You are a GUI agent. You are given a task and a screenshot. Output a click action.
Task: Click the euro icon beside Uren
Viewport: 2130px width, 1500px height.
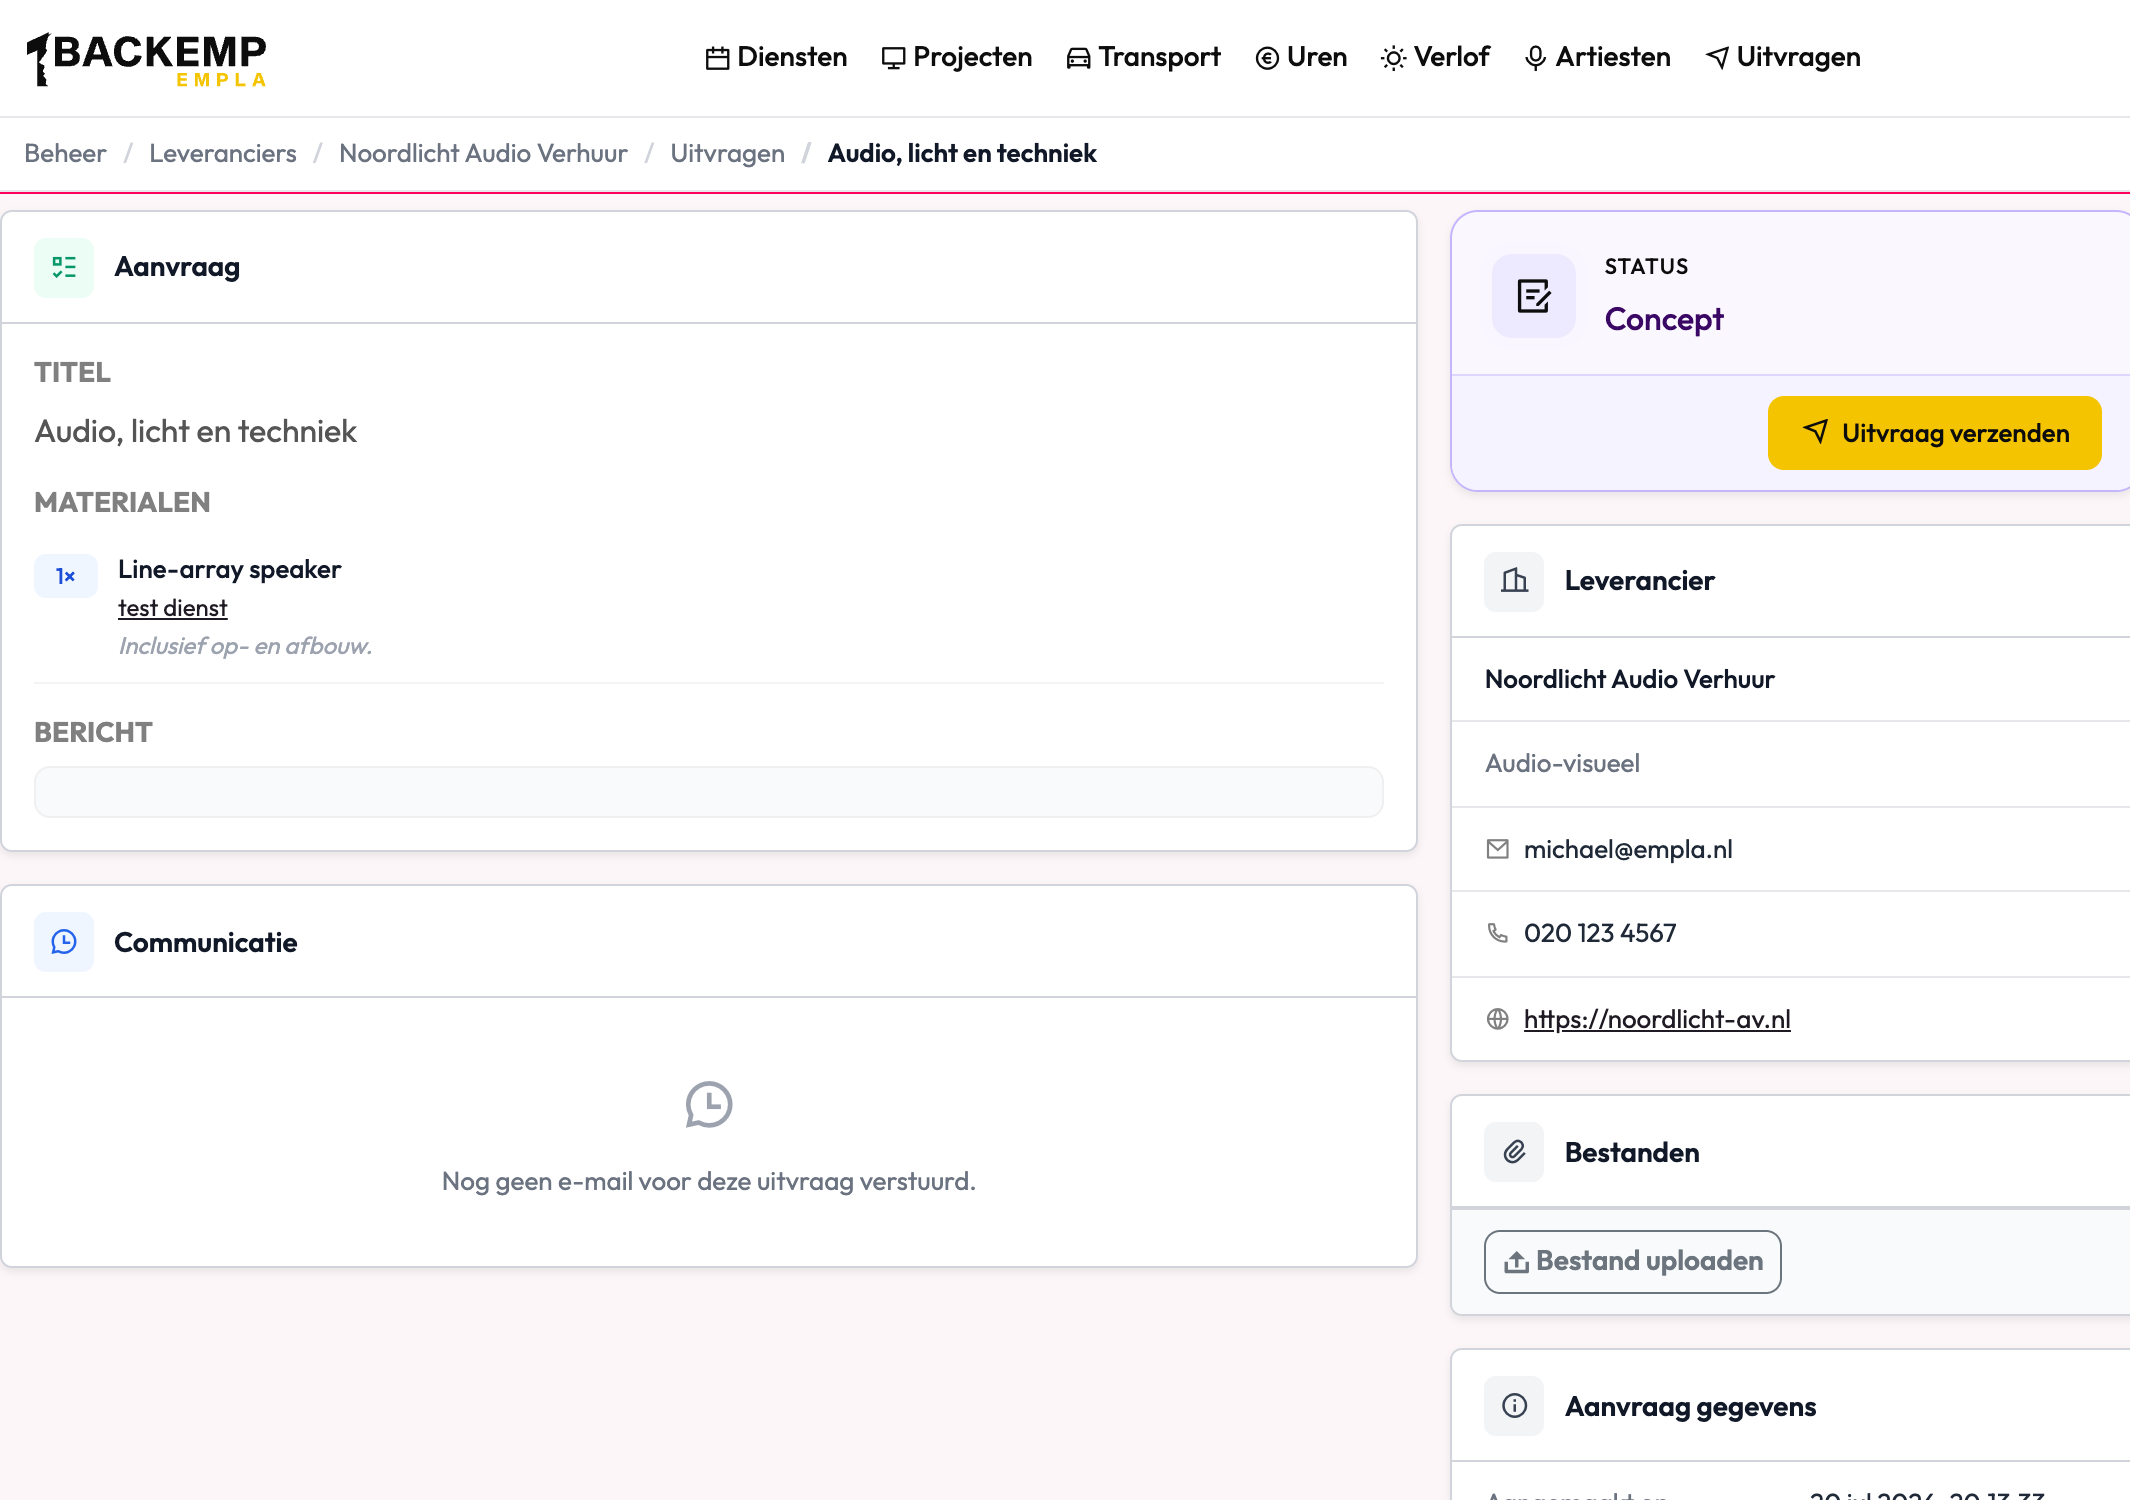pos(1267,58)
